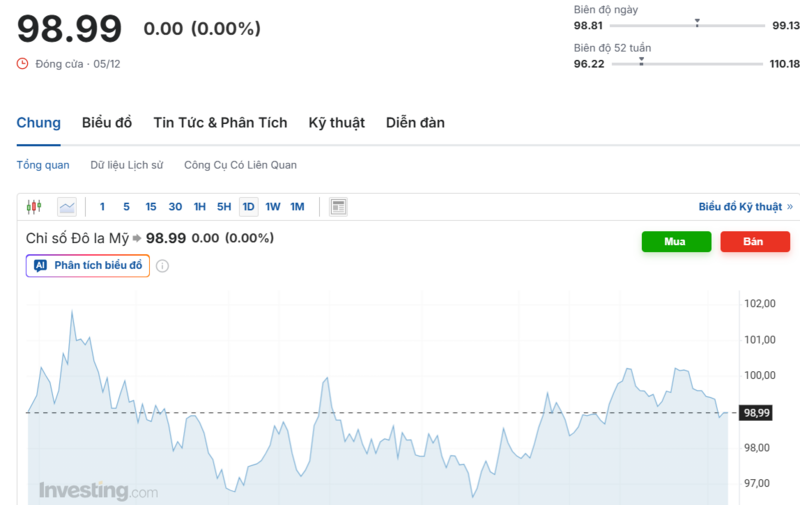
Task: Open the Dữ liệu Lịch sử sub-tab
Action: [x=126, y=165]
